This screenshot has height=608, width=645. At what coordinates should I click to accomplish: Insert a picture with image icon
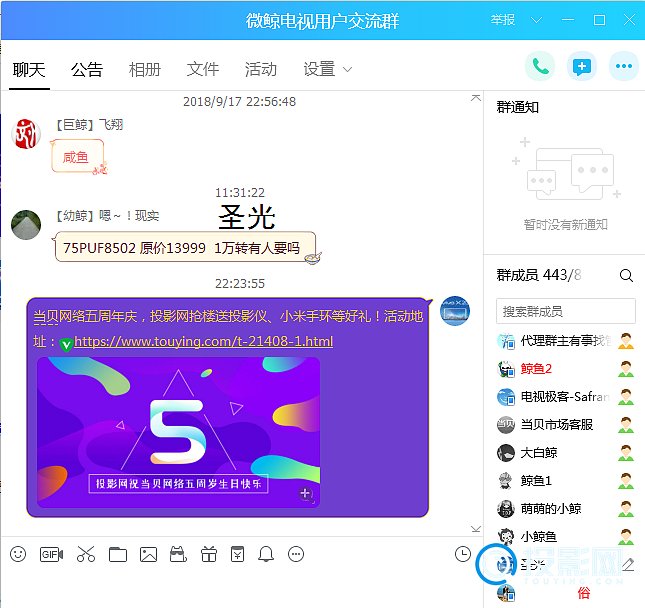pyautogui.click(x=148, y=555)
